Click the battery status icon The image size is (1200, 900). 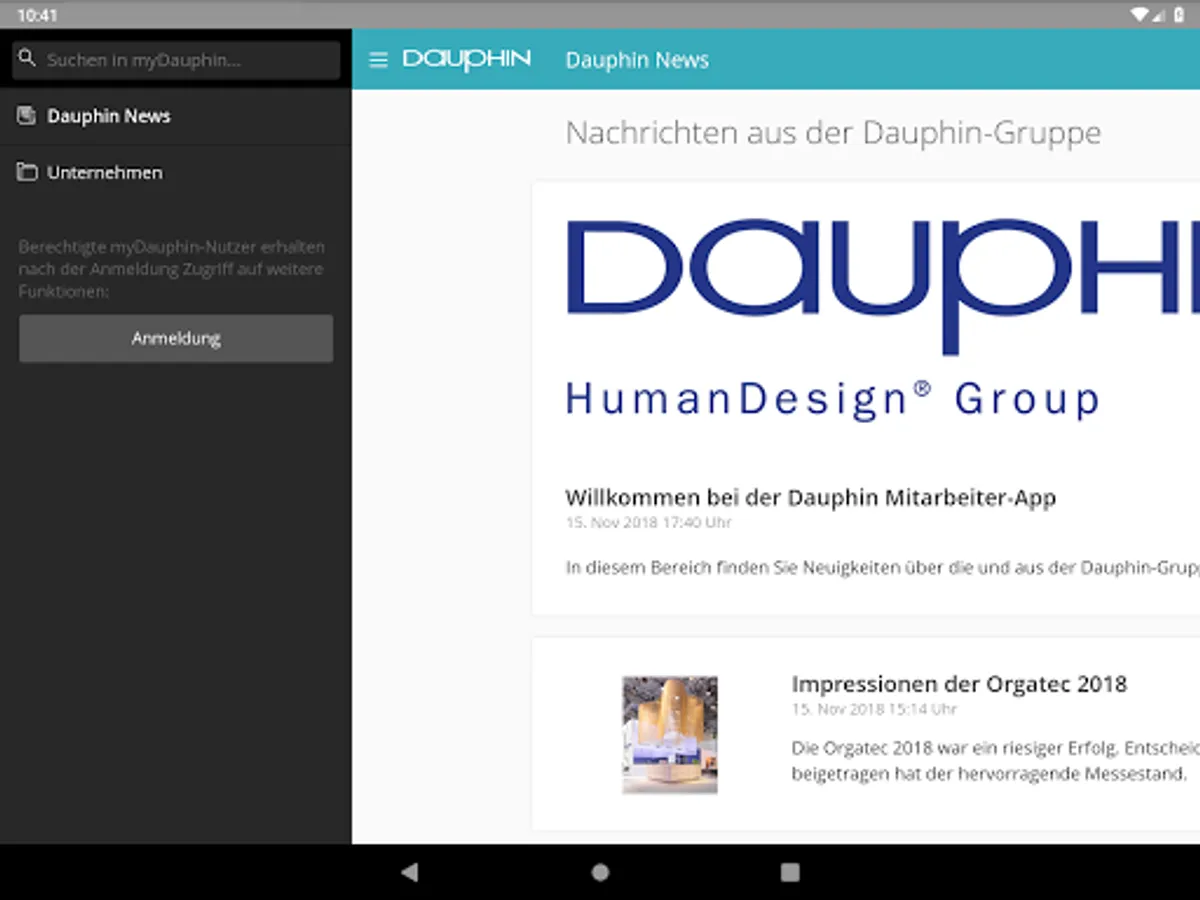pyautogui.click(x=1179, y=15)
